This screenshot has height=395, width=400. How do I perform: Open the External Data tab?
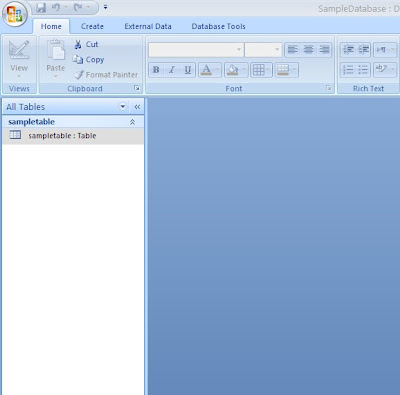click(148, 26)
